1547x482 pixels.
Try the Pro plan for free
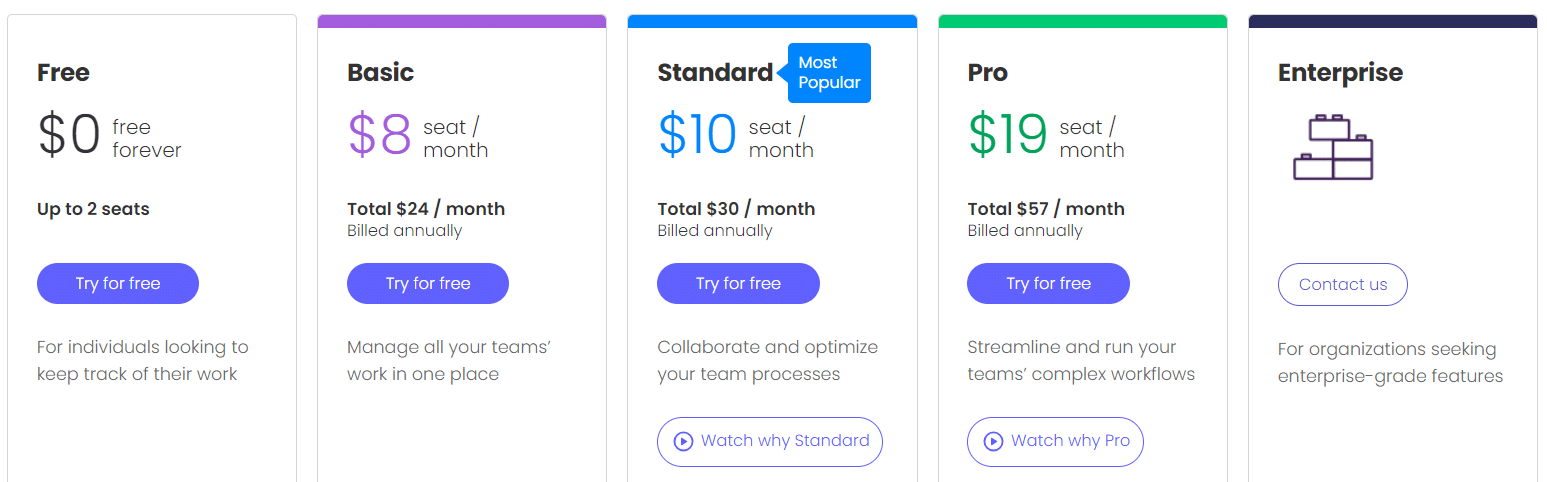(x=1048, y=284)
